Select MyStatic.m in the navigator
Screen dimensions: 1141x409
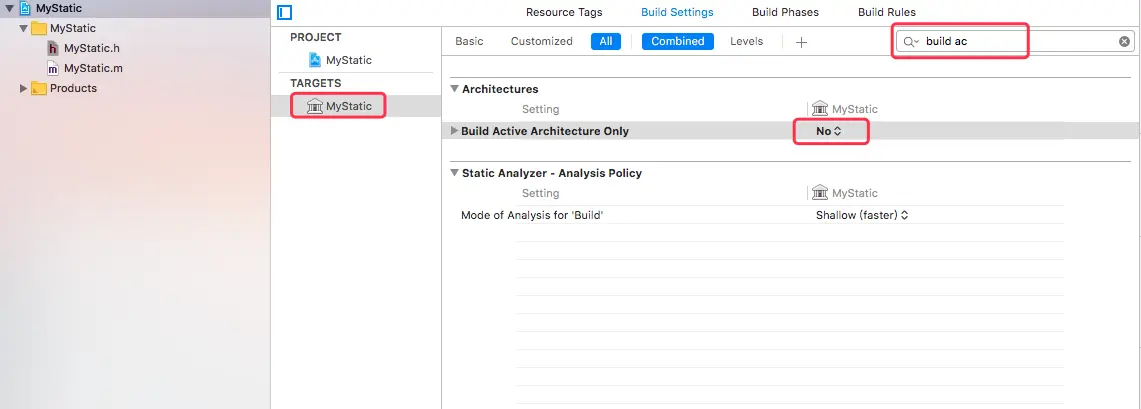click(x=93, y=68)
